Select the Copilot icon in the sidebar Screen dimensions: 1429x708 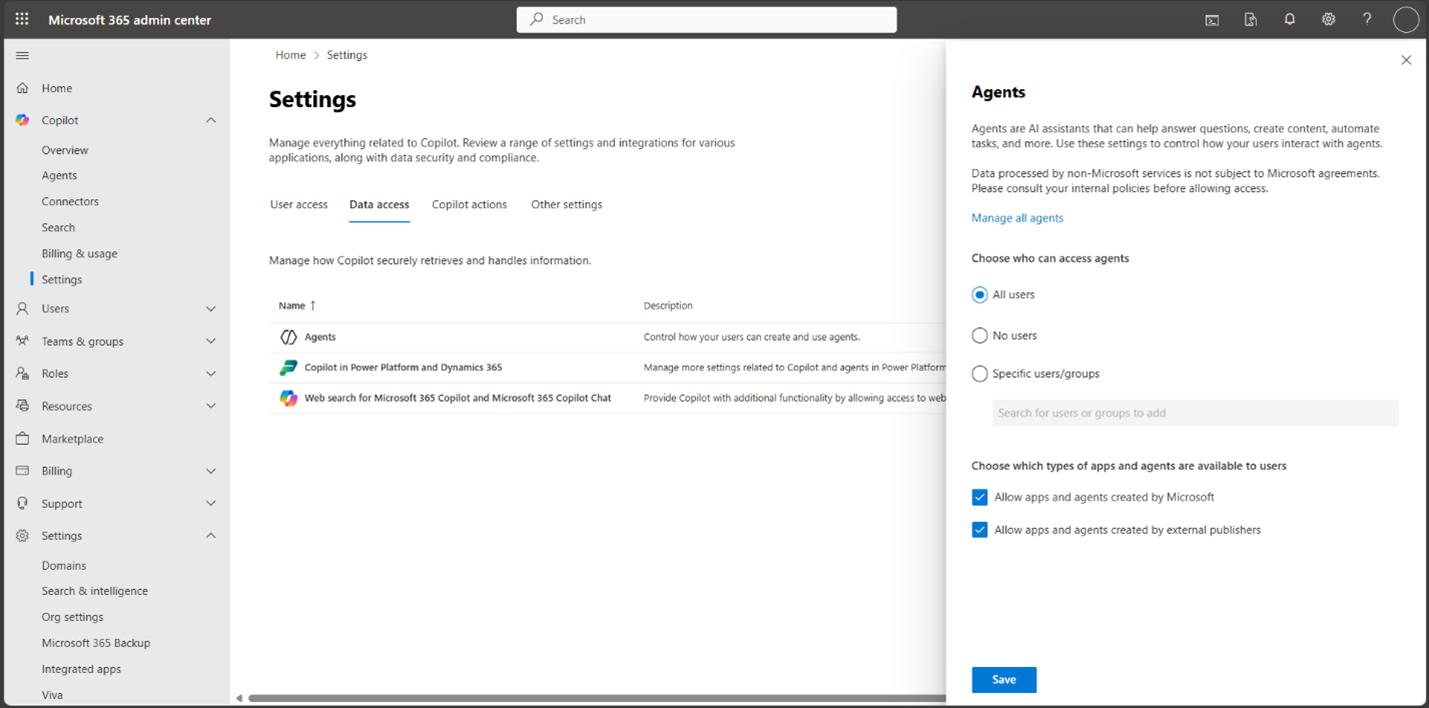click(x=22, y=119)
